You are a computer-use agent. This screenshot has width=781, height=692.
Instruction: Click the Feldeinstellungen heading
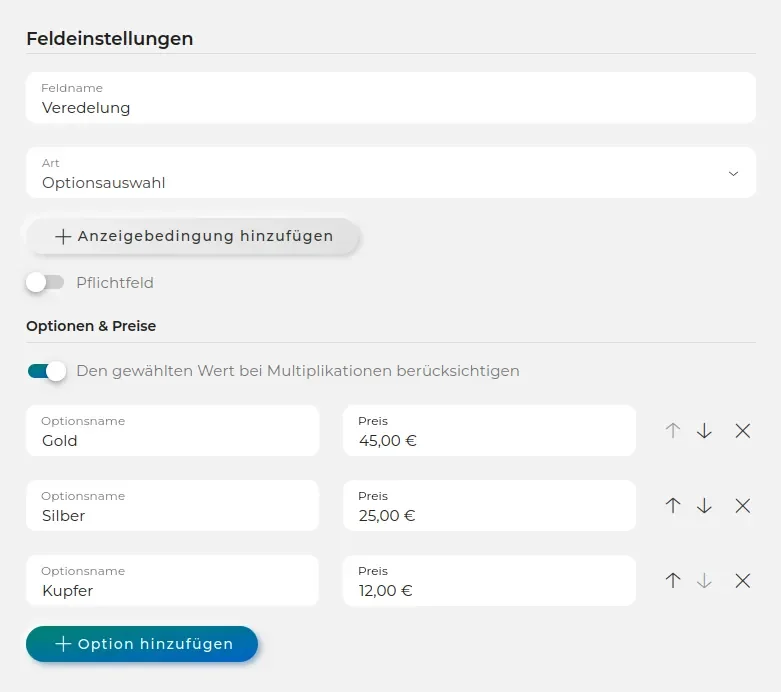point(110,39)
